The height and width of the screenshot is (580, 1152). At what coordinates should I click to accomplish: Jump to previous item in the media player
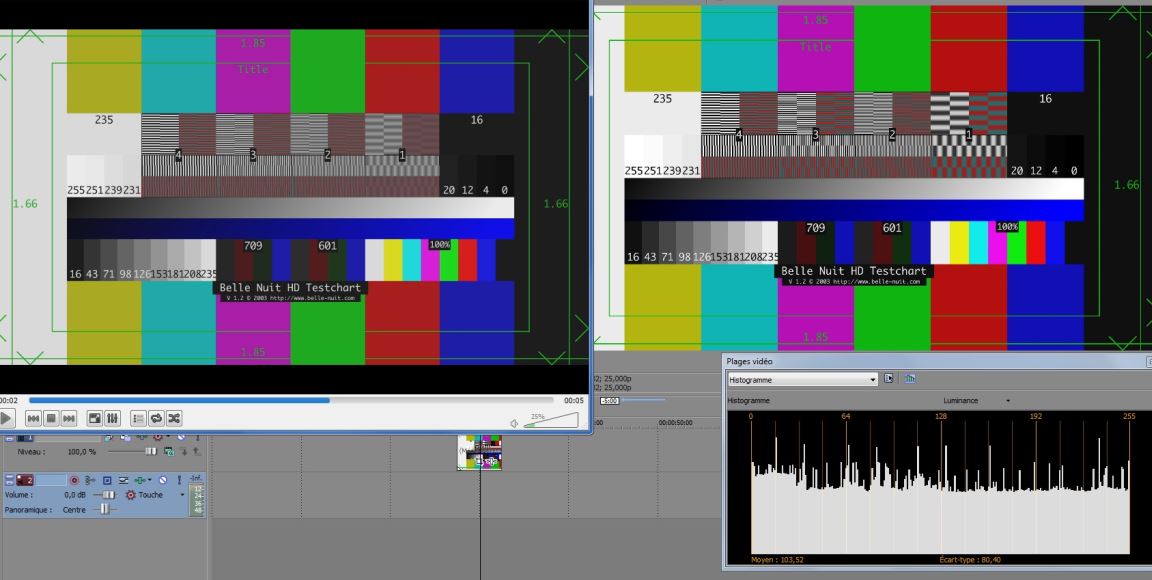[33, 418]
